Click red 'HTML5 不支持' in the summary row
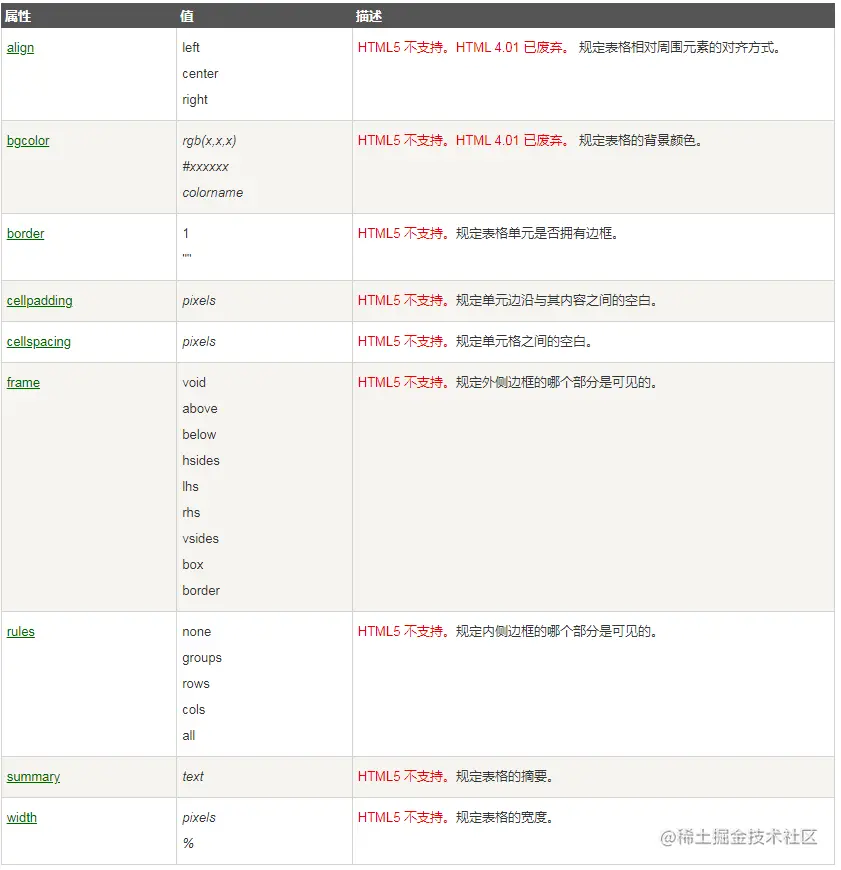Viewport: 841px width, 870px height. 401,777
